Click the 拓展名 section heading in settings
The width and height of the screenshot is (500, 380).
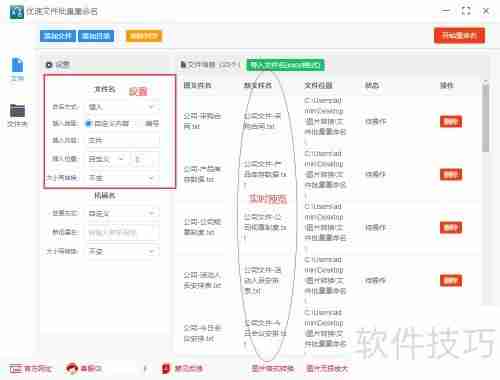105,196
